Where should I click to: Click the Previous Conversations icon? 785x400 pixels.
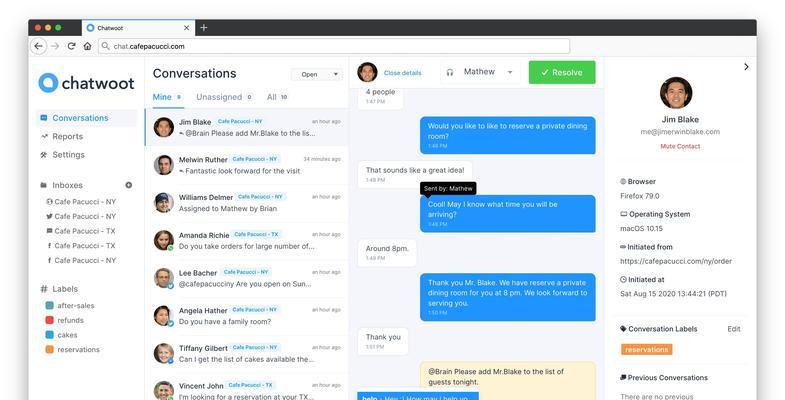[x=623, y=377]
